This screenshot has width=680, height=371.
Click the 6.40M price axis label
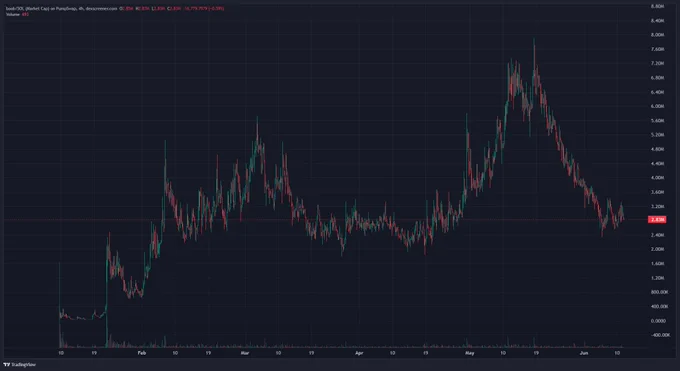pos(657,92)
